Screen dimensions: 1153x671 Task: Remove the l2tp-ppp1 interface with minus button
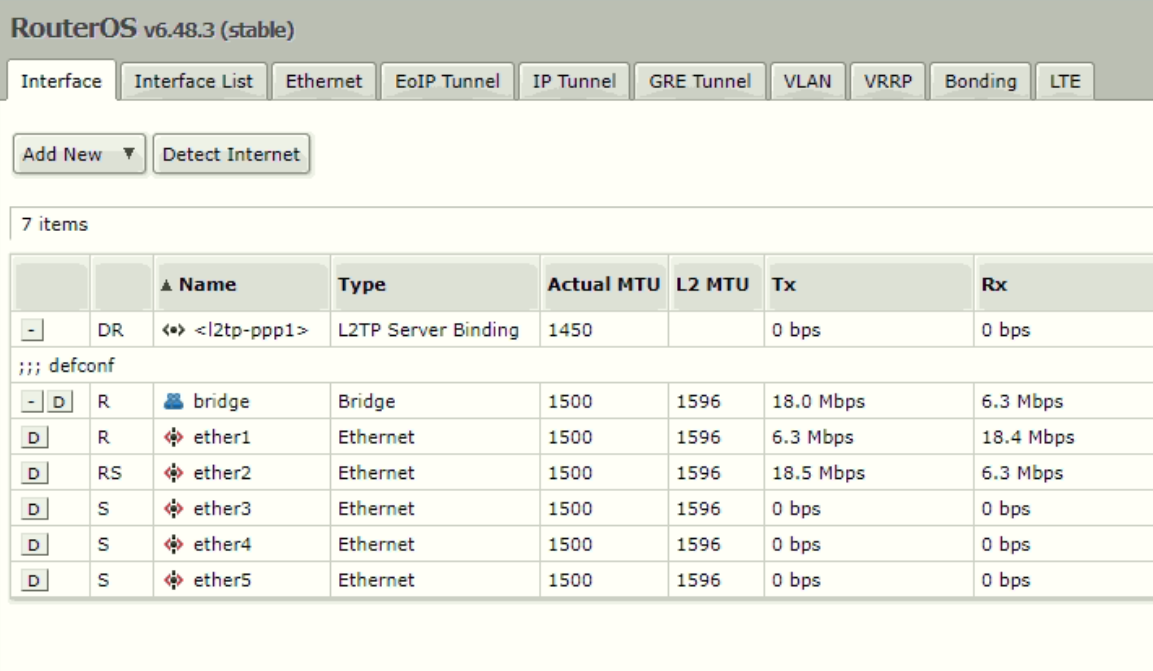[32, 330]
